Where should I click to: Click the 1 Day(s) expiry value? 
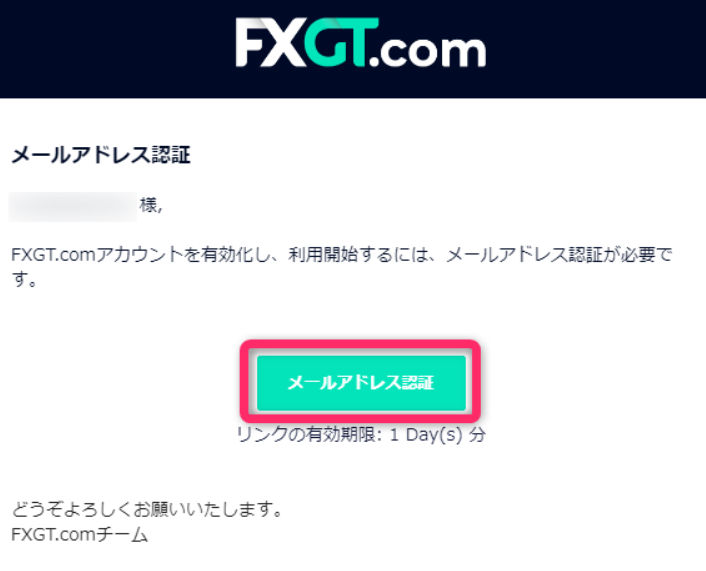(x=426, y=435)
